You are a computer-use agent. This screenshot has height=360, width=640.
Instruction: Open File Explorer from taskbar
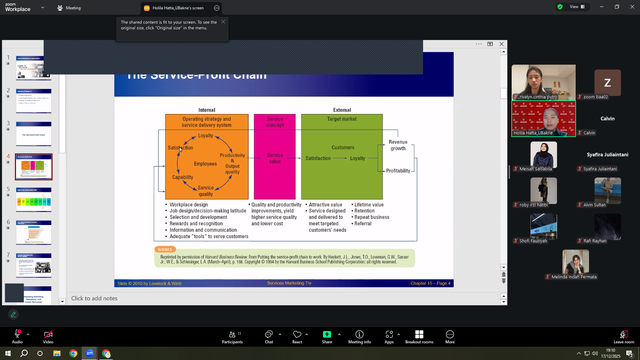(57, 353)
